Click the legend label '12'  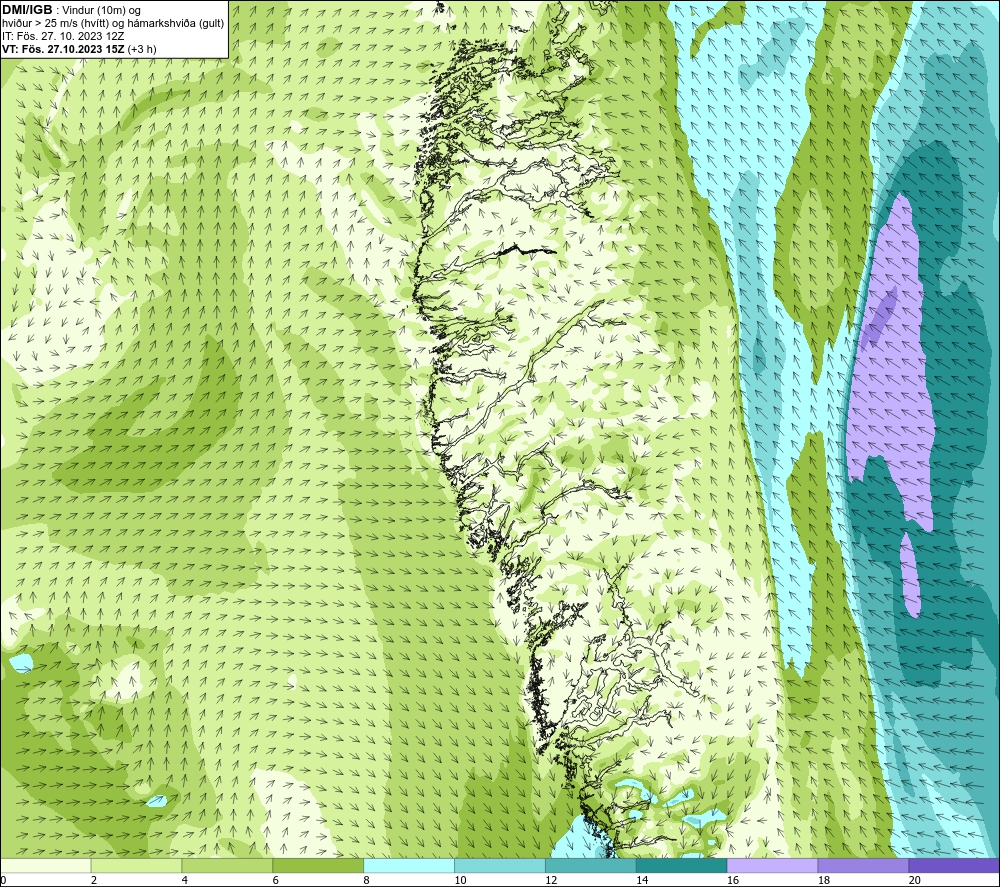pos(551,880)
